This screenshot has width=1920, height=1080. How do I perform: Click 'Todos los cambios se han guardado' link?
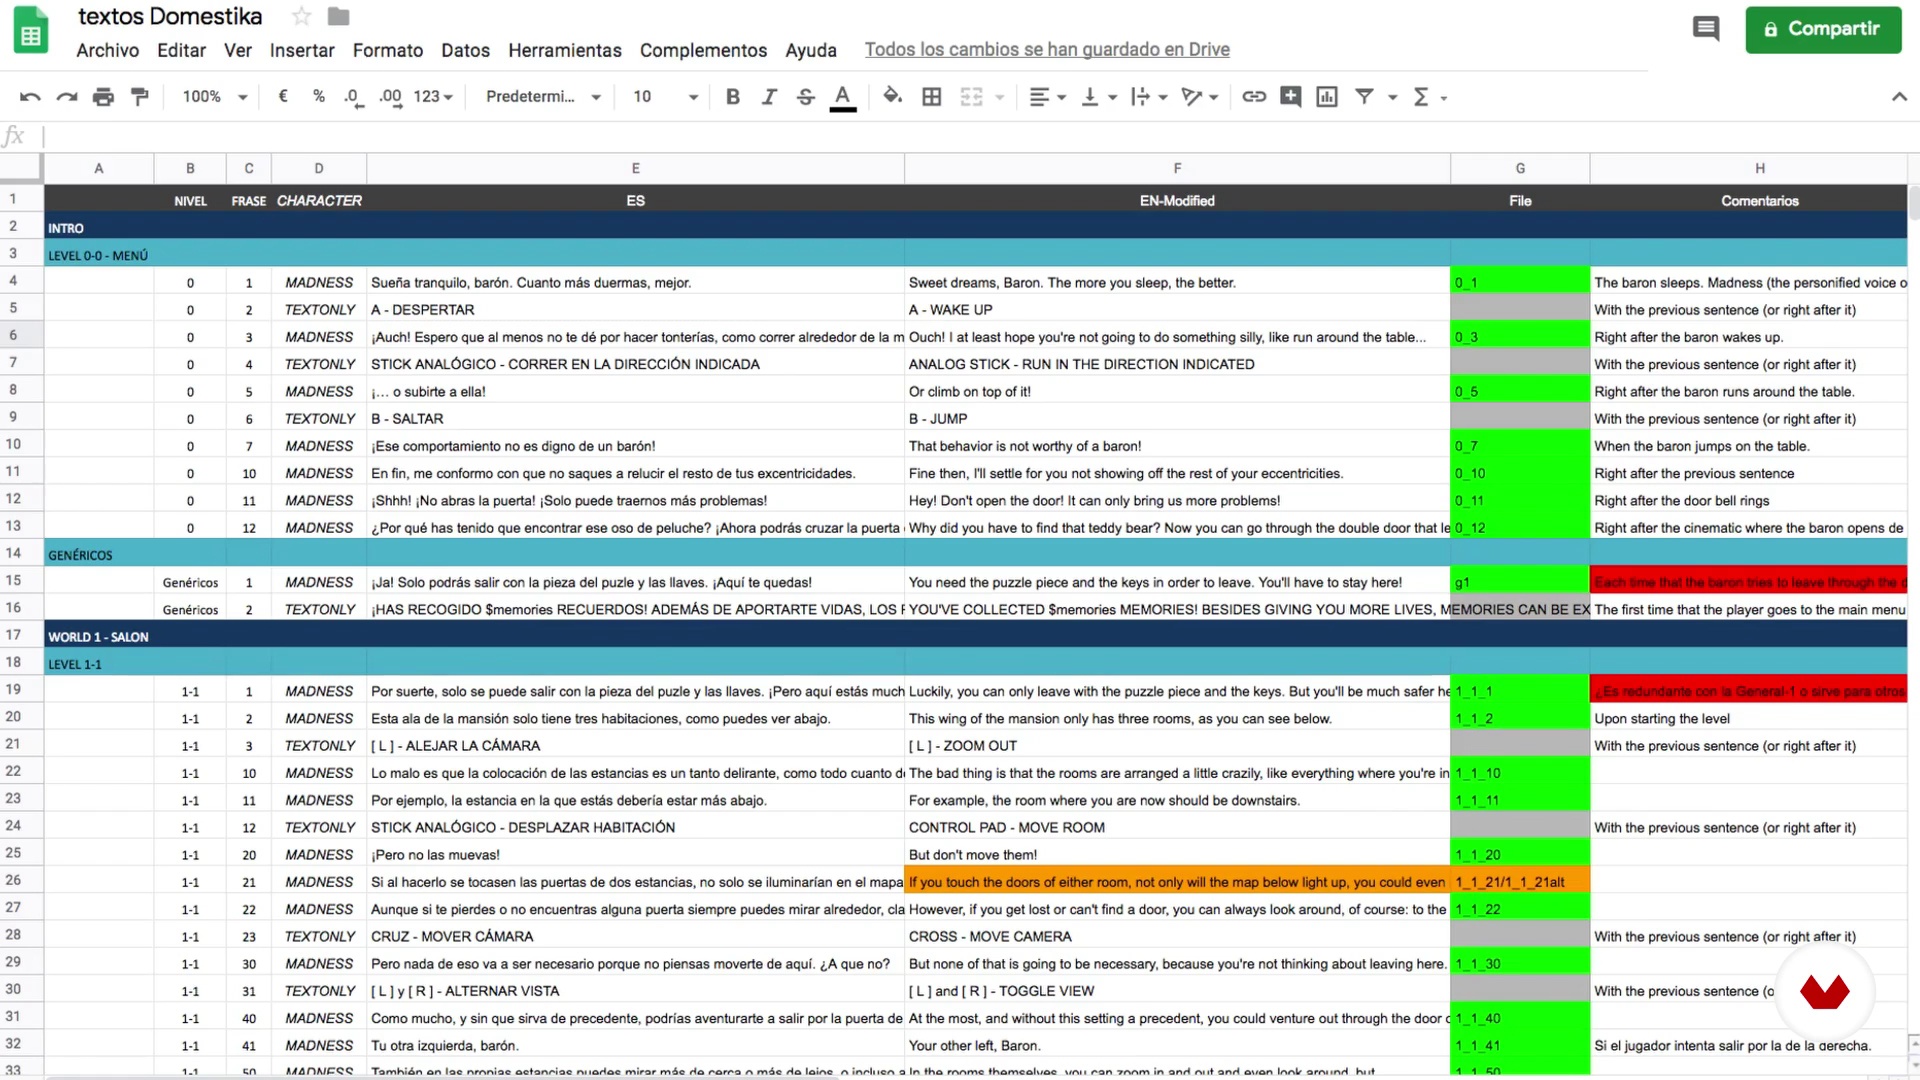[x=1047, y=50]
